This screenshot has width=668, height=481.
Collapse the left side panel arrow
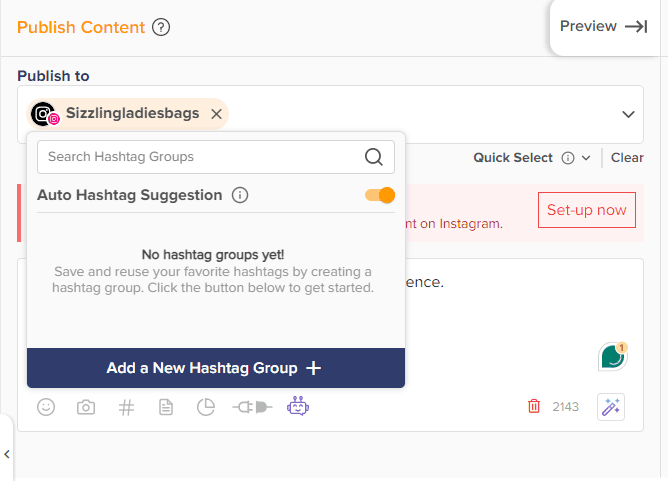tap(7, 455)
